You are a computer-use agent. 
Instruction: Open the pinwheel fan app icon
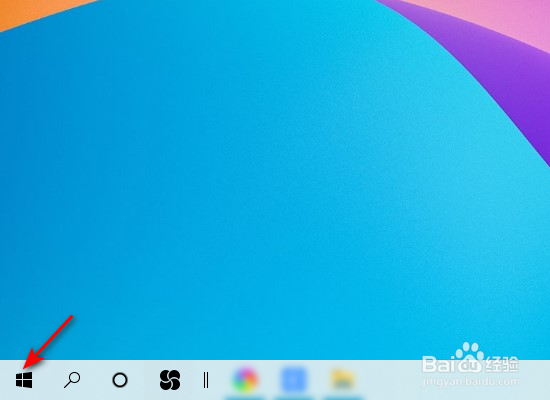pyautogui.click(x=170, y=380)
